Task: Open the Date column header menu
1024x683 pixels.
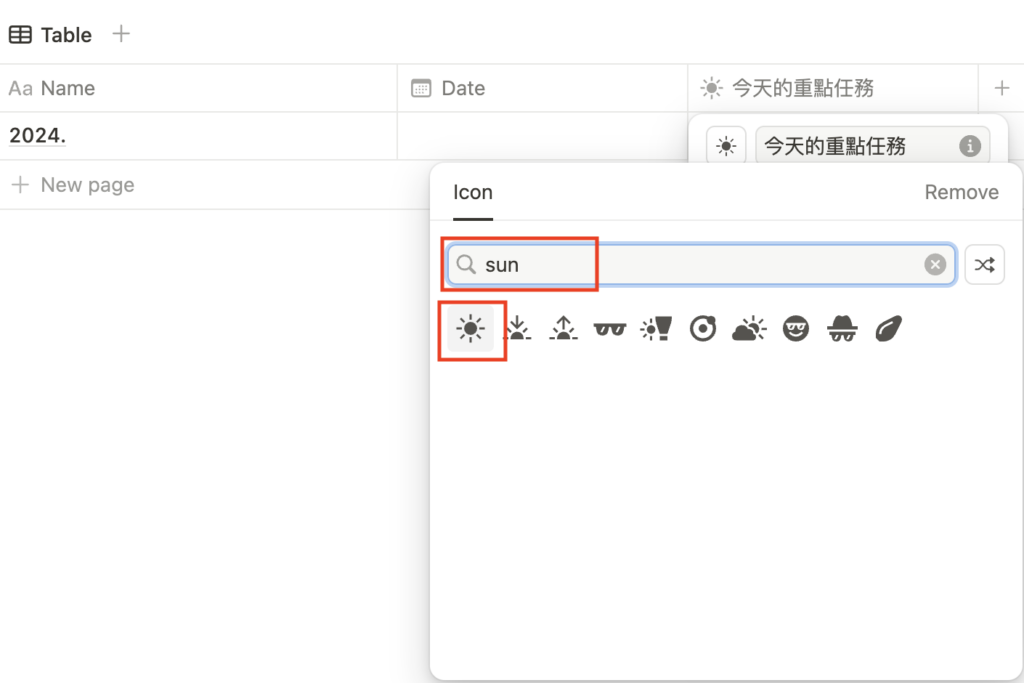Action: (x=463, y=88)
